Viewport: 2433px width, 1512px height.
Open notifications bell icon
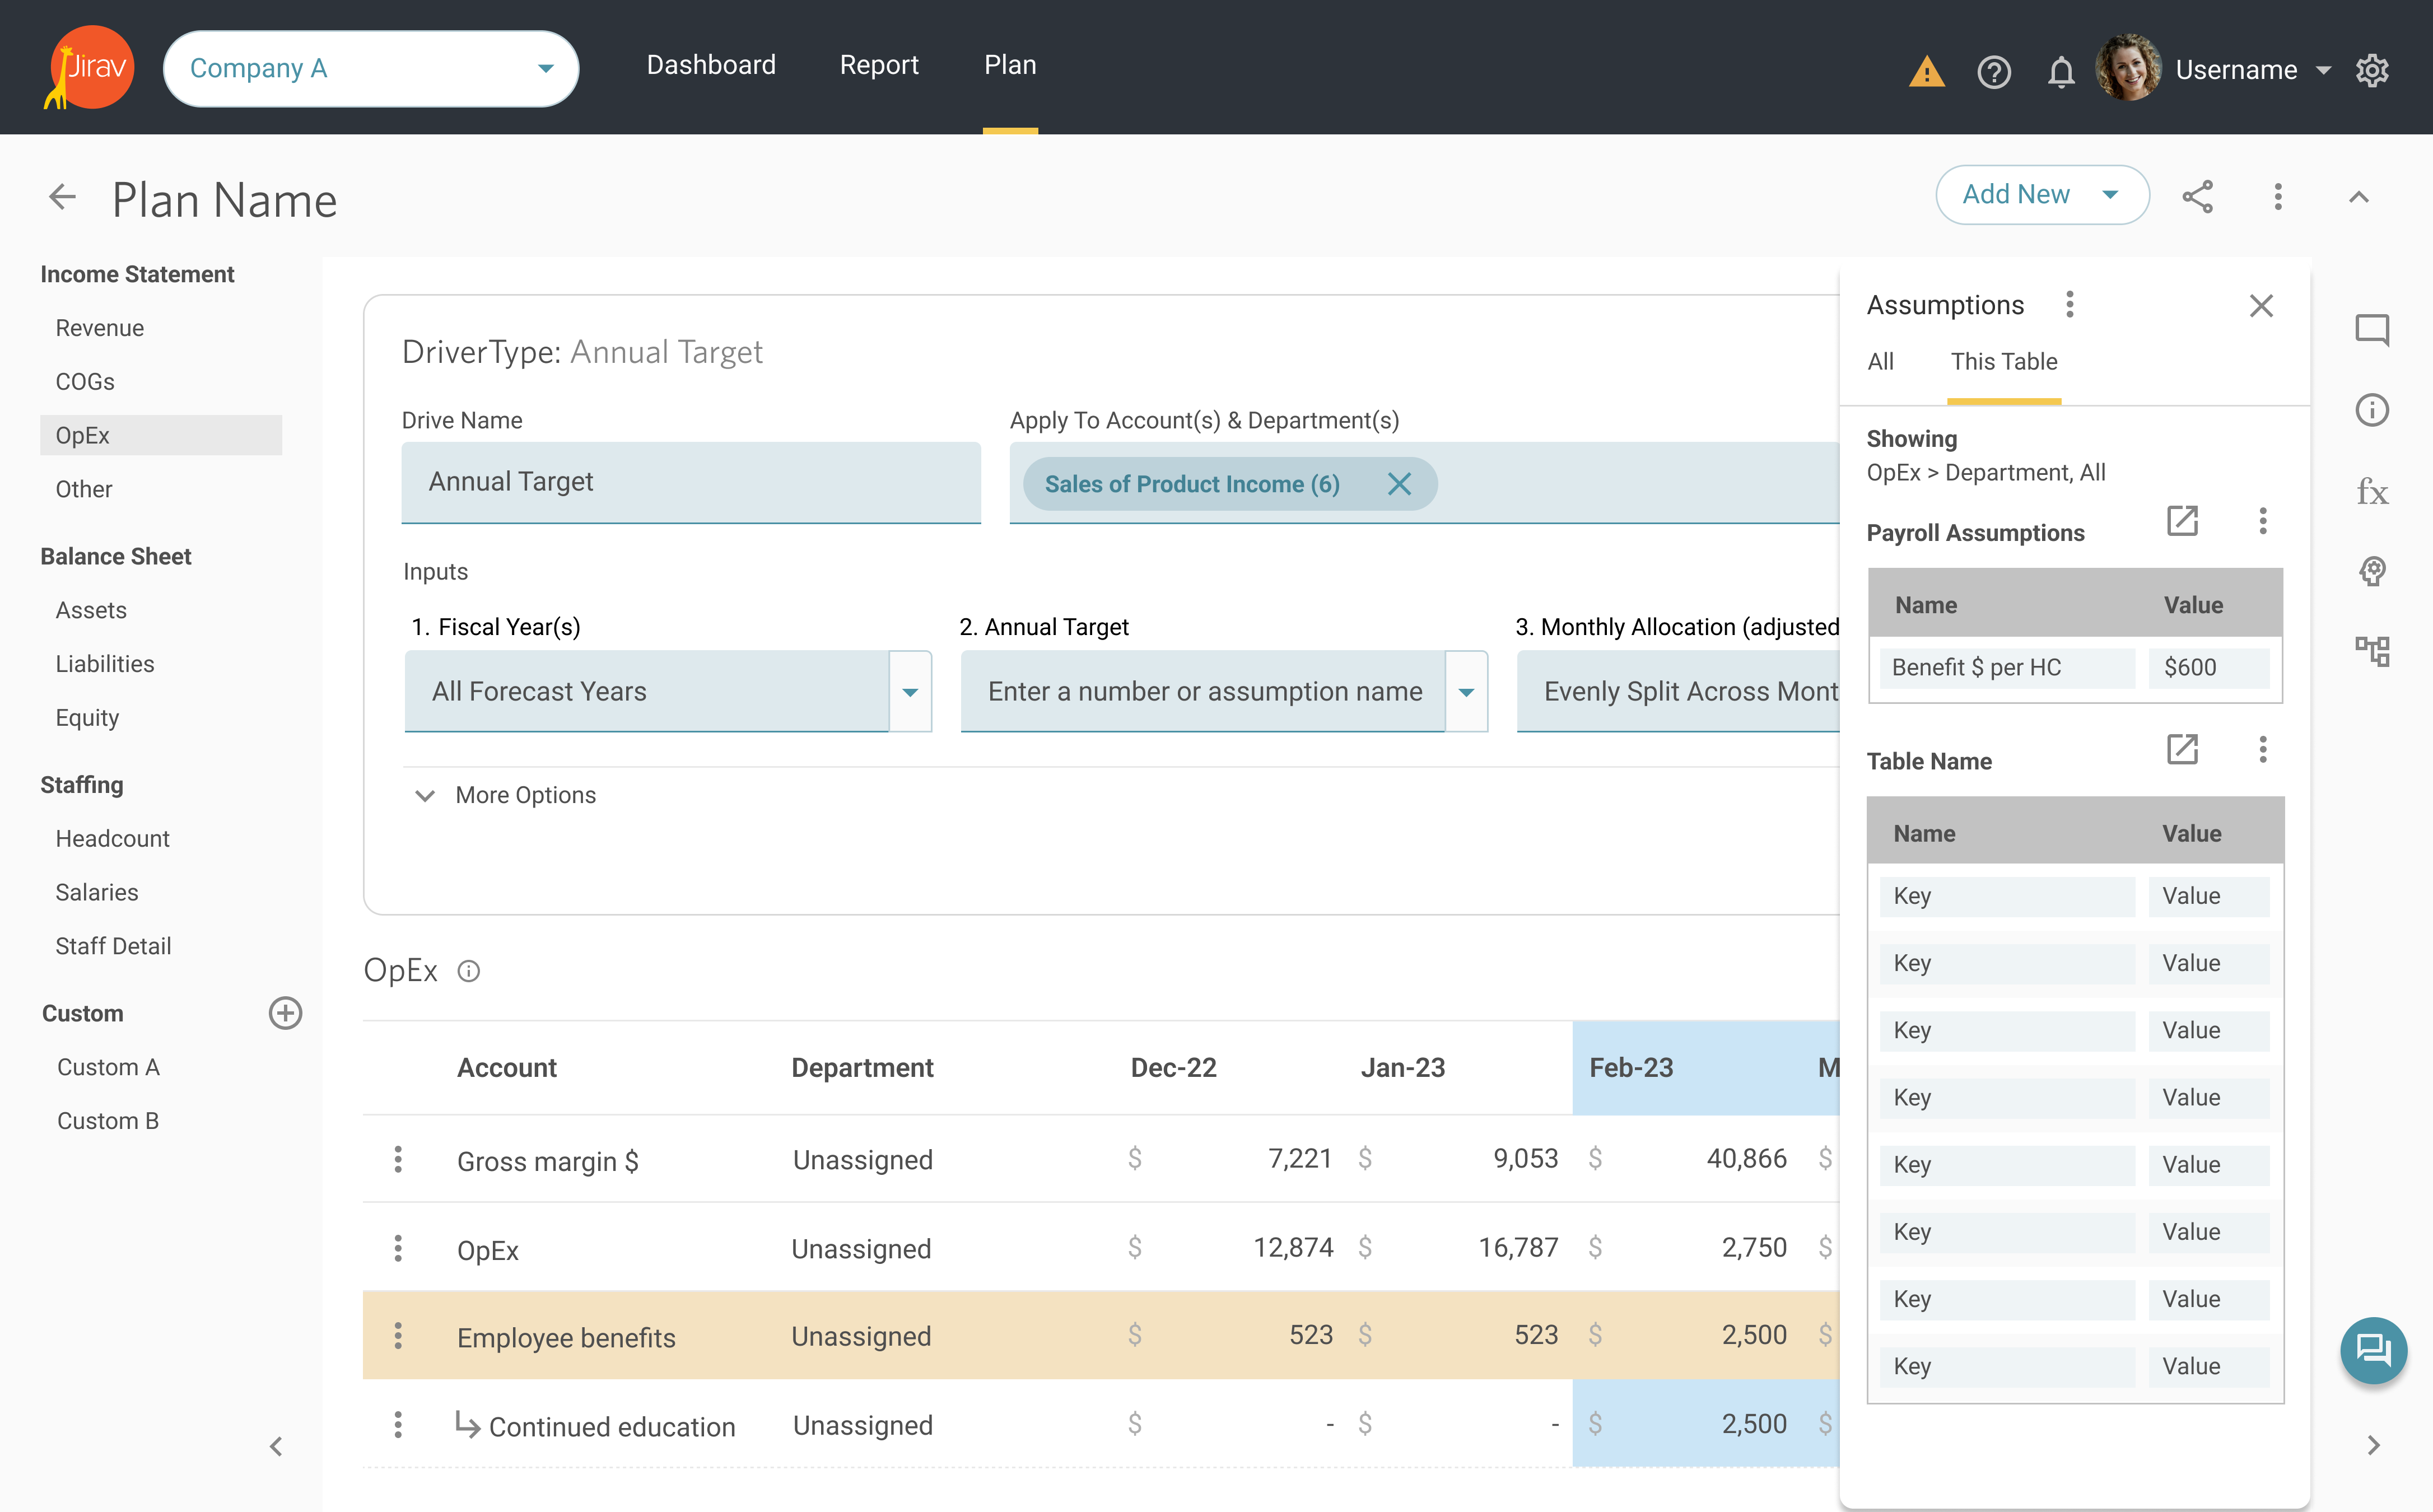point(2060,72)
